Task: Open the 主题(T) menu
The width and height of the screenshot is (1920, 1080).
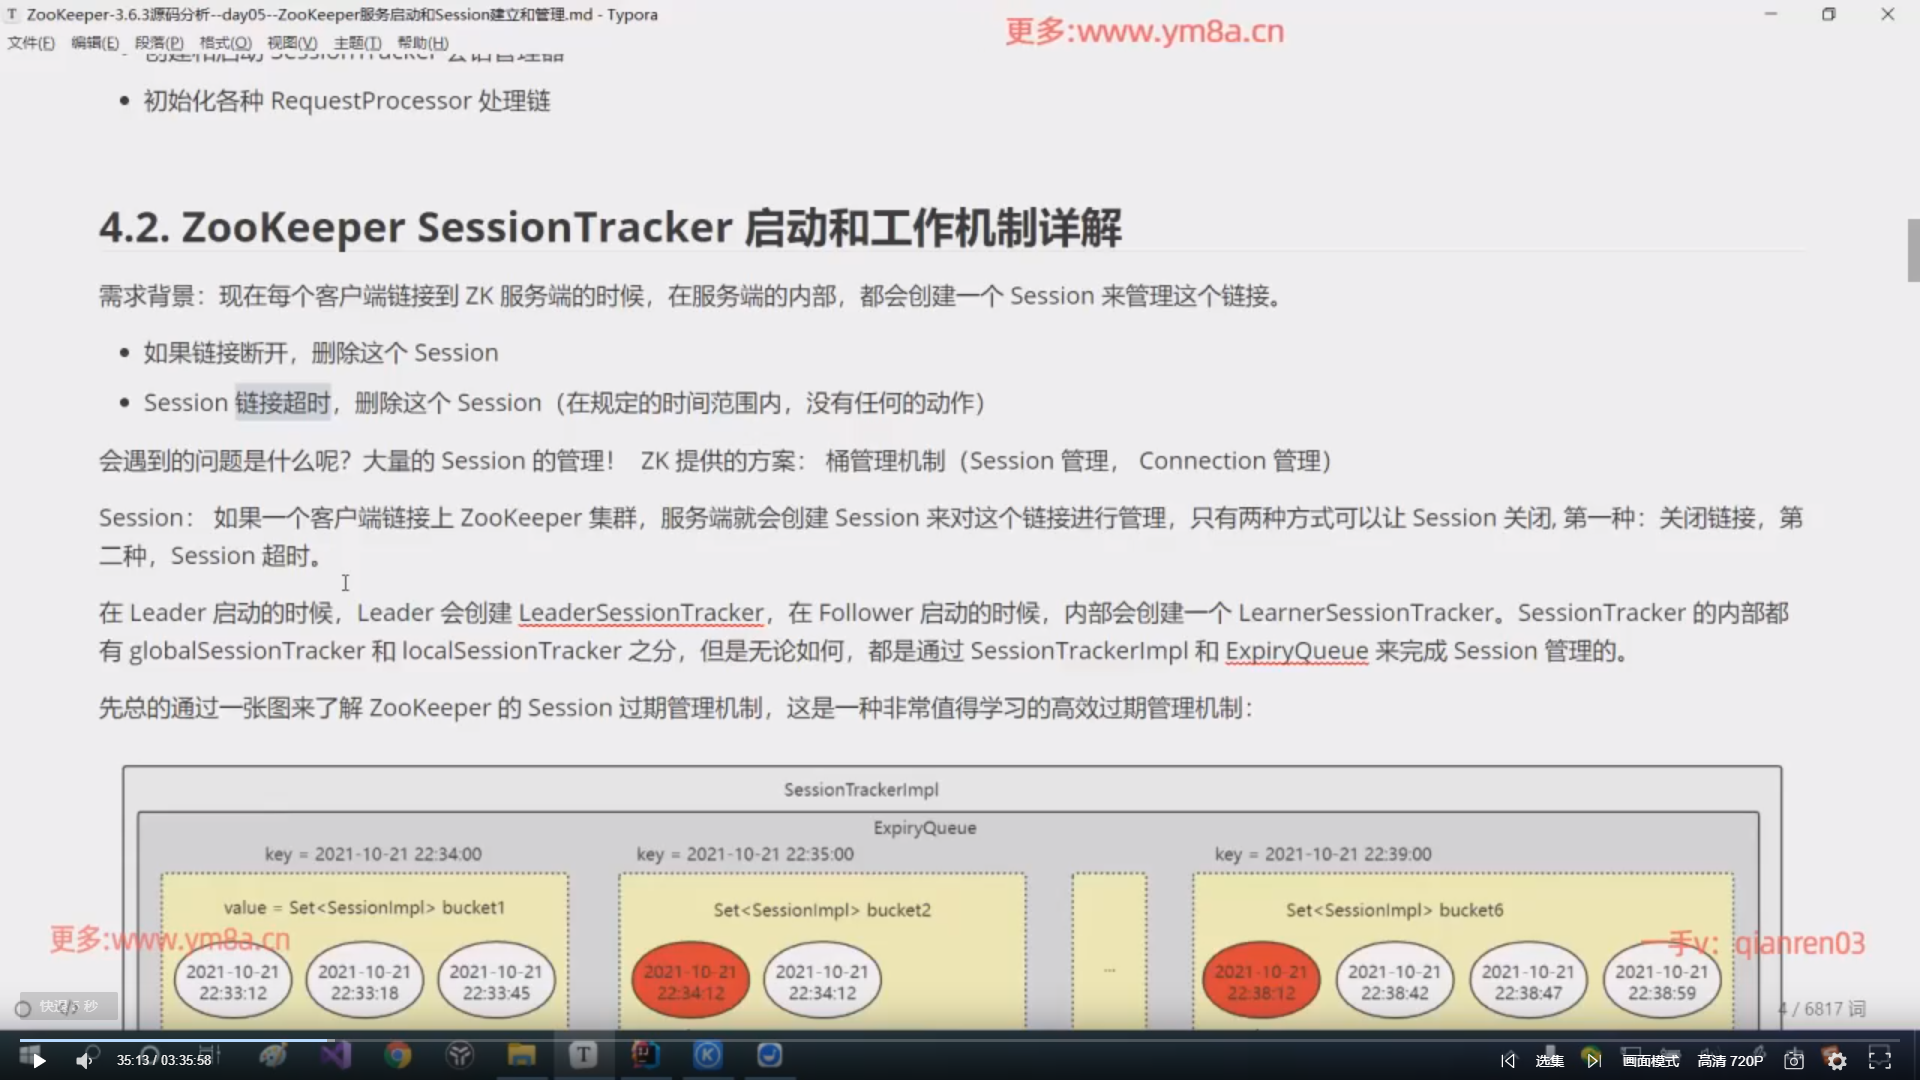Action: (x=357, y=43)
